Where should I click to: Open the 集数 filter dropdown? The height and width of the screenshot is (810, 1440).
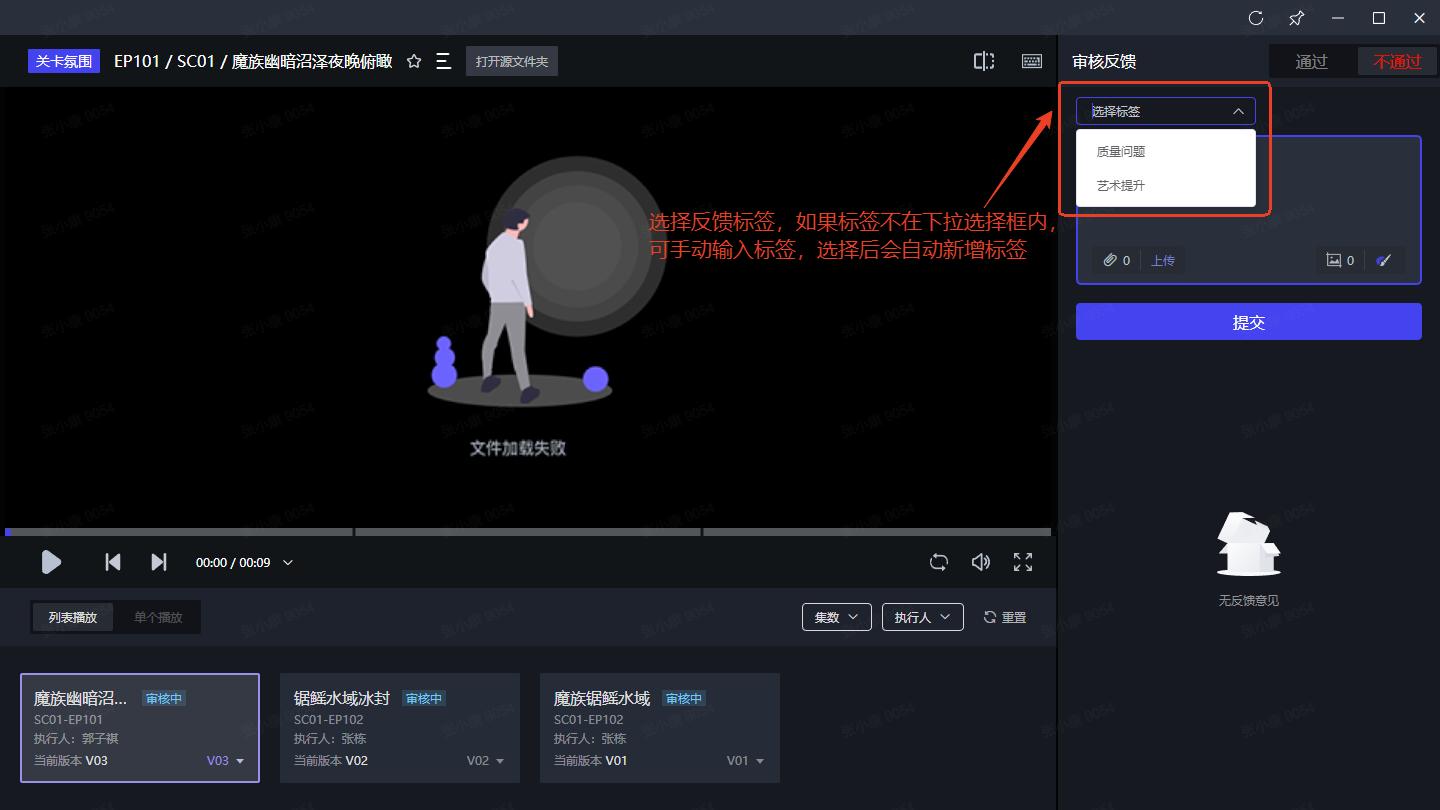836,617
